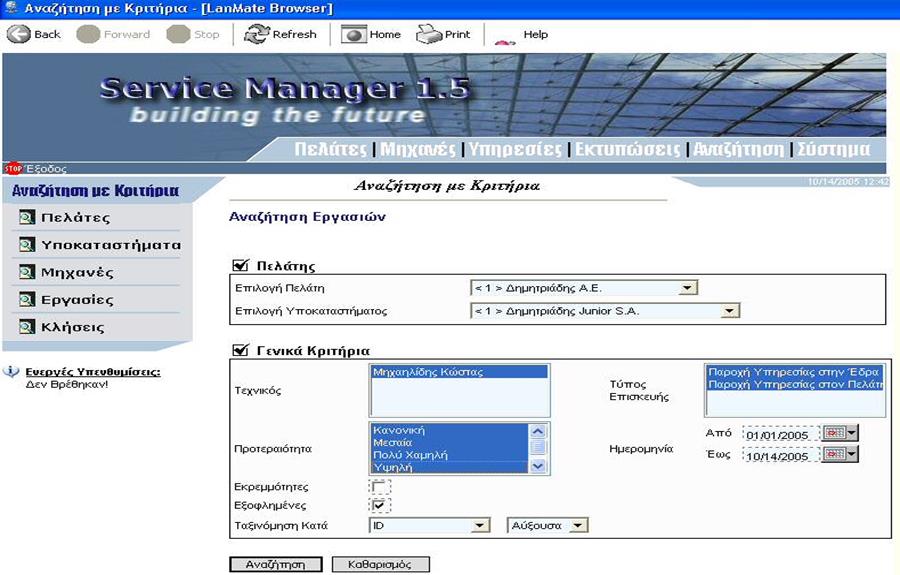The width and height of the screenshot is (900, 575).
Task: Select Υψηλή priority option
Action: click(449, 467)
